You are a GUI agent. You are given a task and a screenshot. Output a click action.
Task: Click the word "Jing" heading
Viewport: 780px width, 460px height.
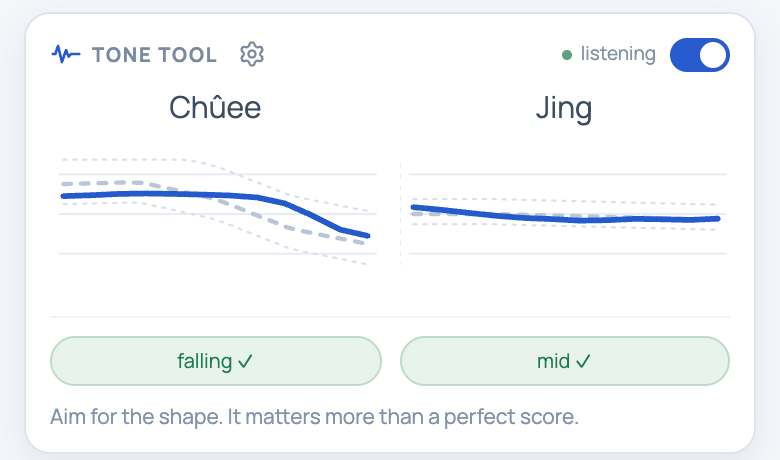pos(564,109)
